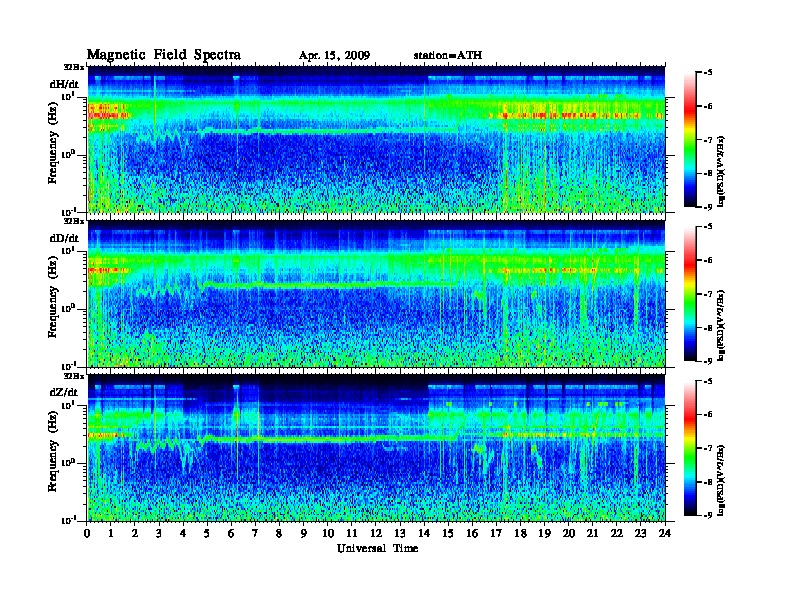Click the log(PSD) label beside dH/dt color bar
The width and height of the screenshot is (792, 612).
(721, 171)
